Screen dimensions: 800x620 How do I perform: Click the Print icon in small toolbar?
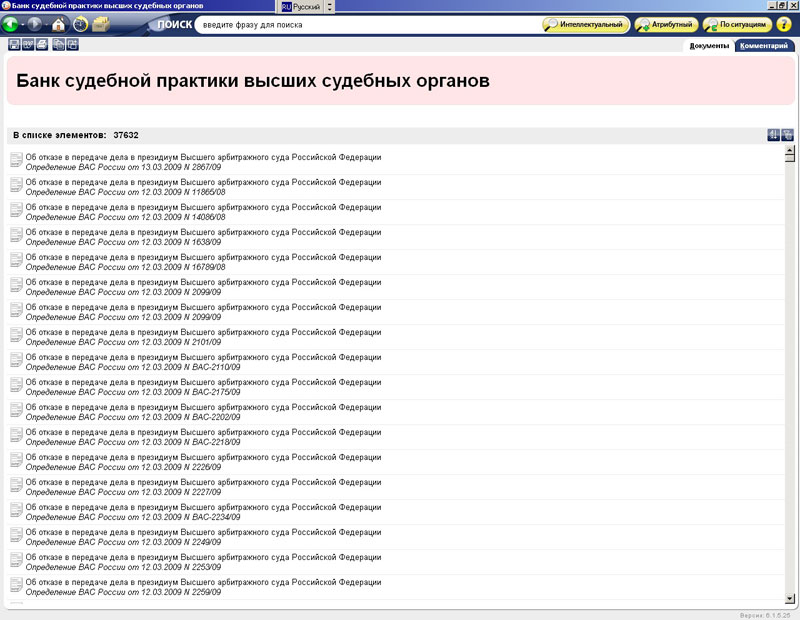pos(42,44)
